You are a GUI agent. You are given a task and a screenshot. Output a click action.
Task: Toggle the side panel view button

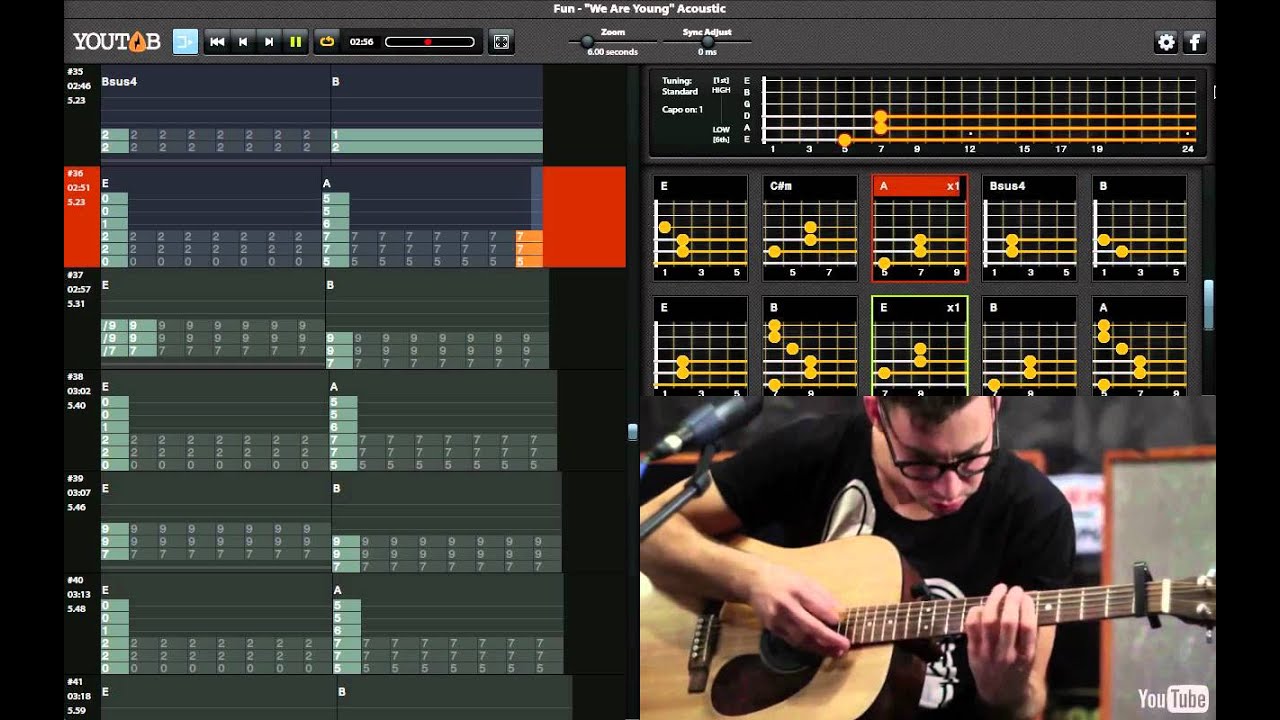185,42
